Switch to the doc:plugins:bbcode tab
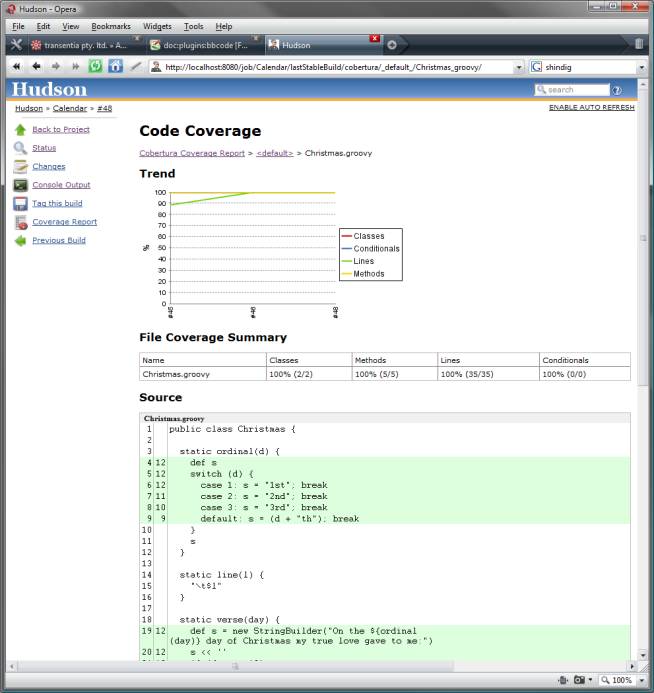 (205, 45)
